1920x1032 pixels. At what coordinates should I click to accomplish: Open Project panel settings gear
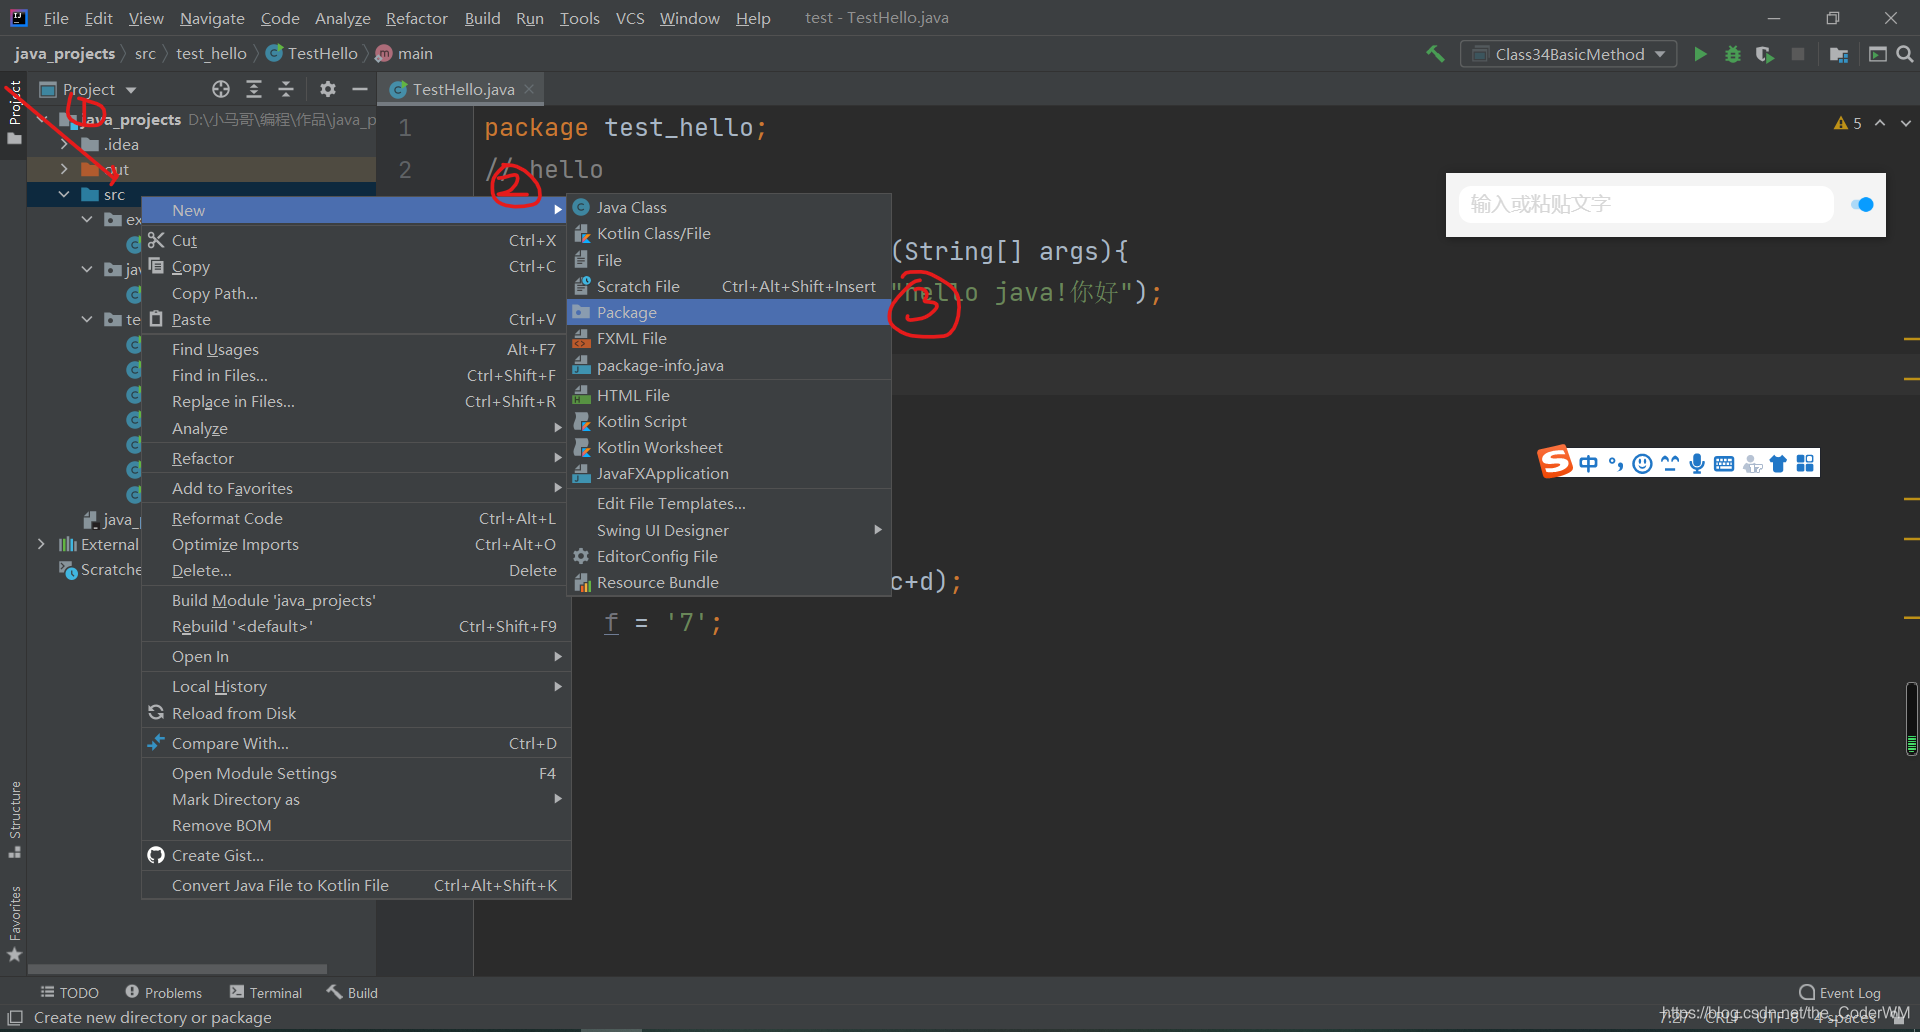(328, 89)
